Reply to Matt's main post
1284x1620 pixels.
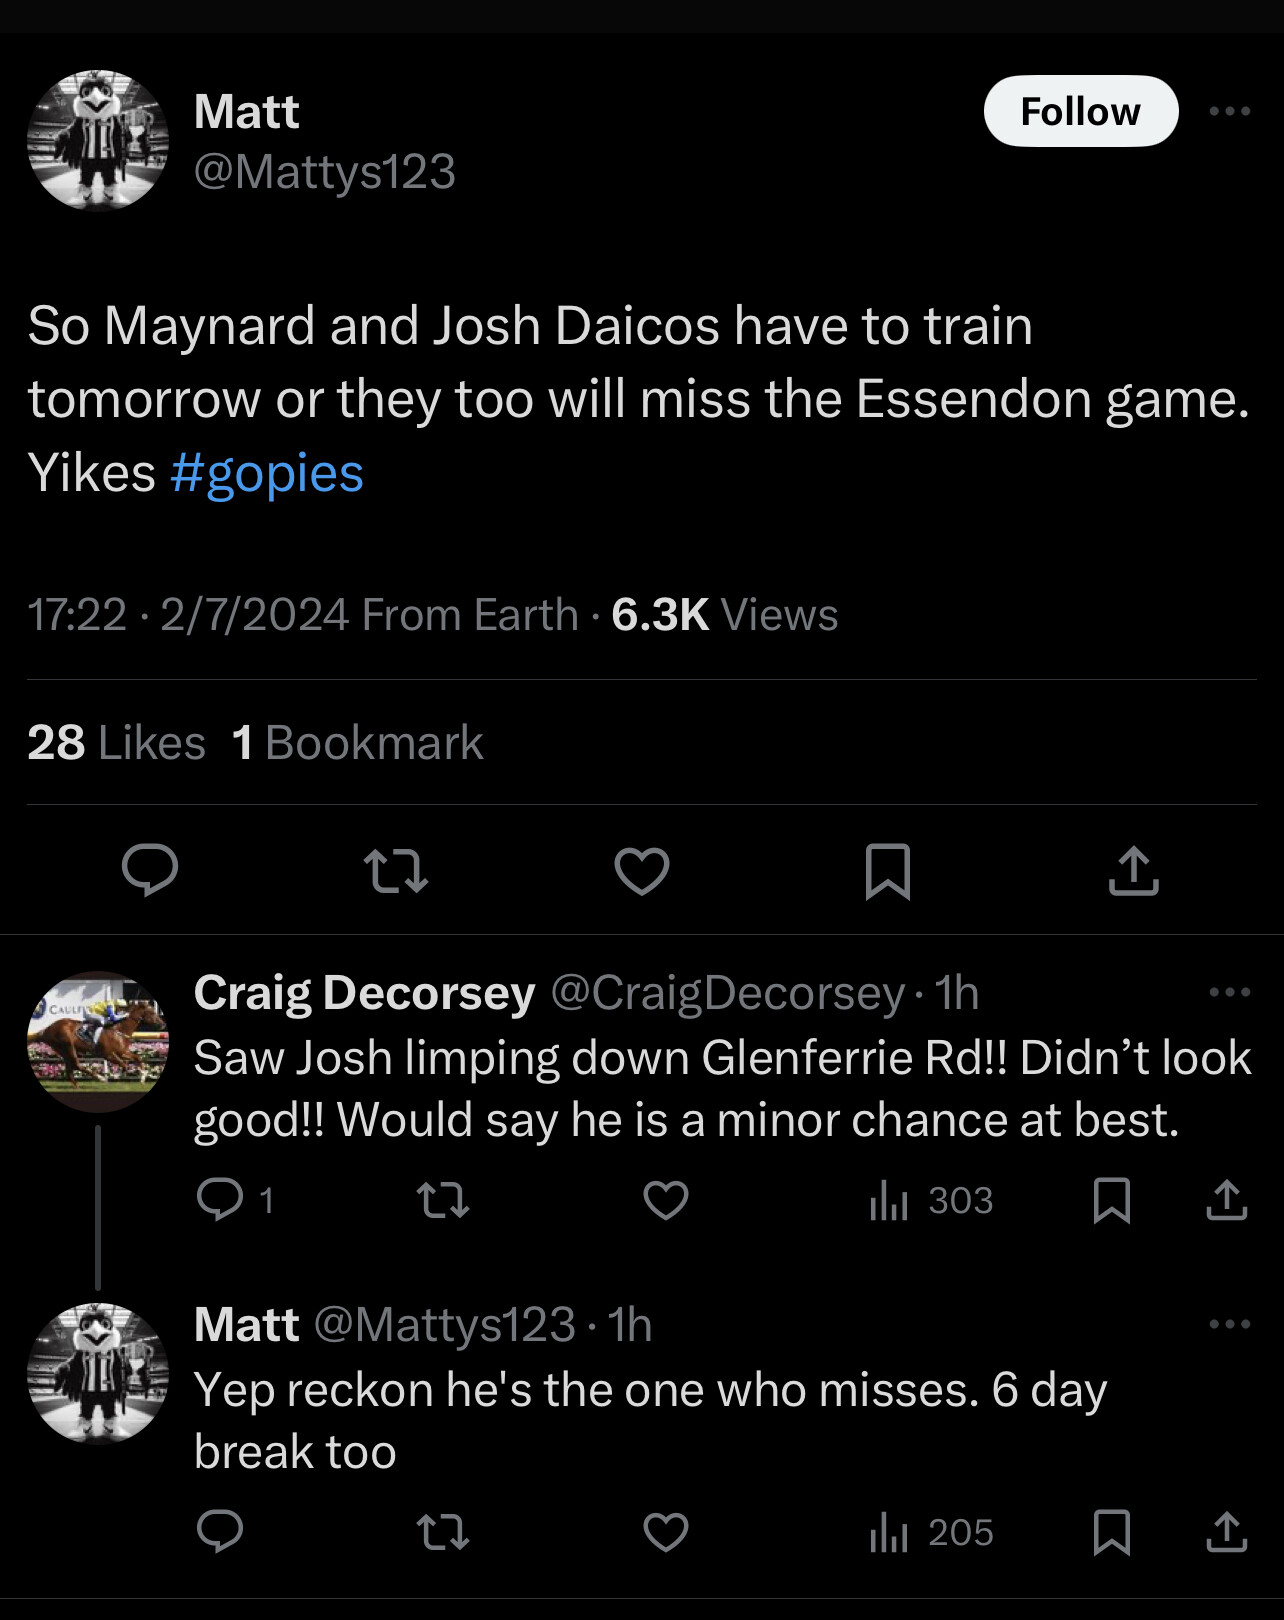click(x=150, y=869)
